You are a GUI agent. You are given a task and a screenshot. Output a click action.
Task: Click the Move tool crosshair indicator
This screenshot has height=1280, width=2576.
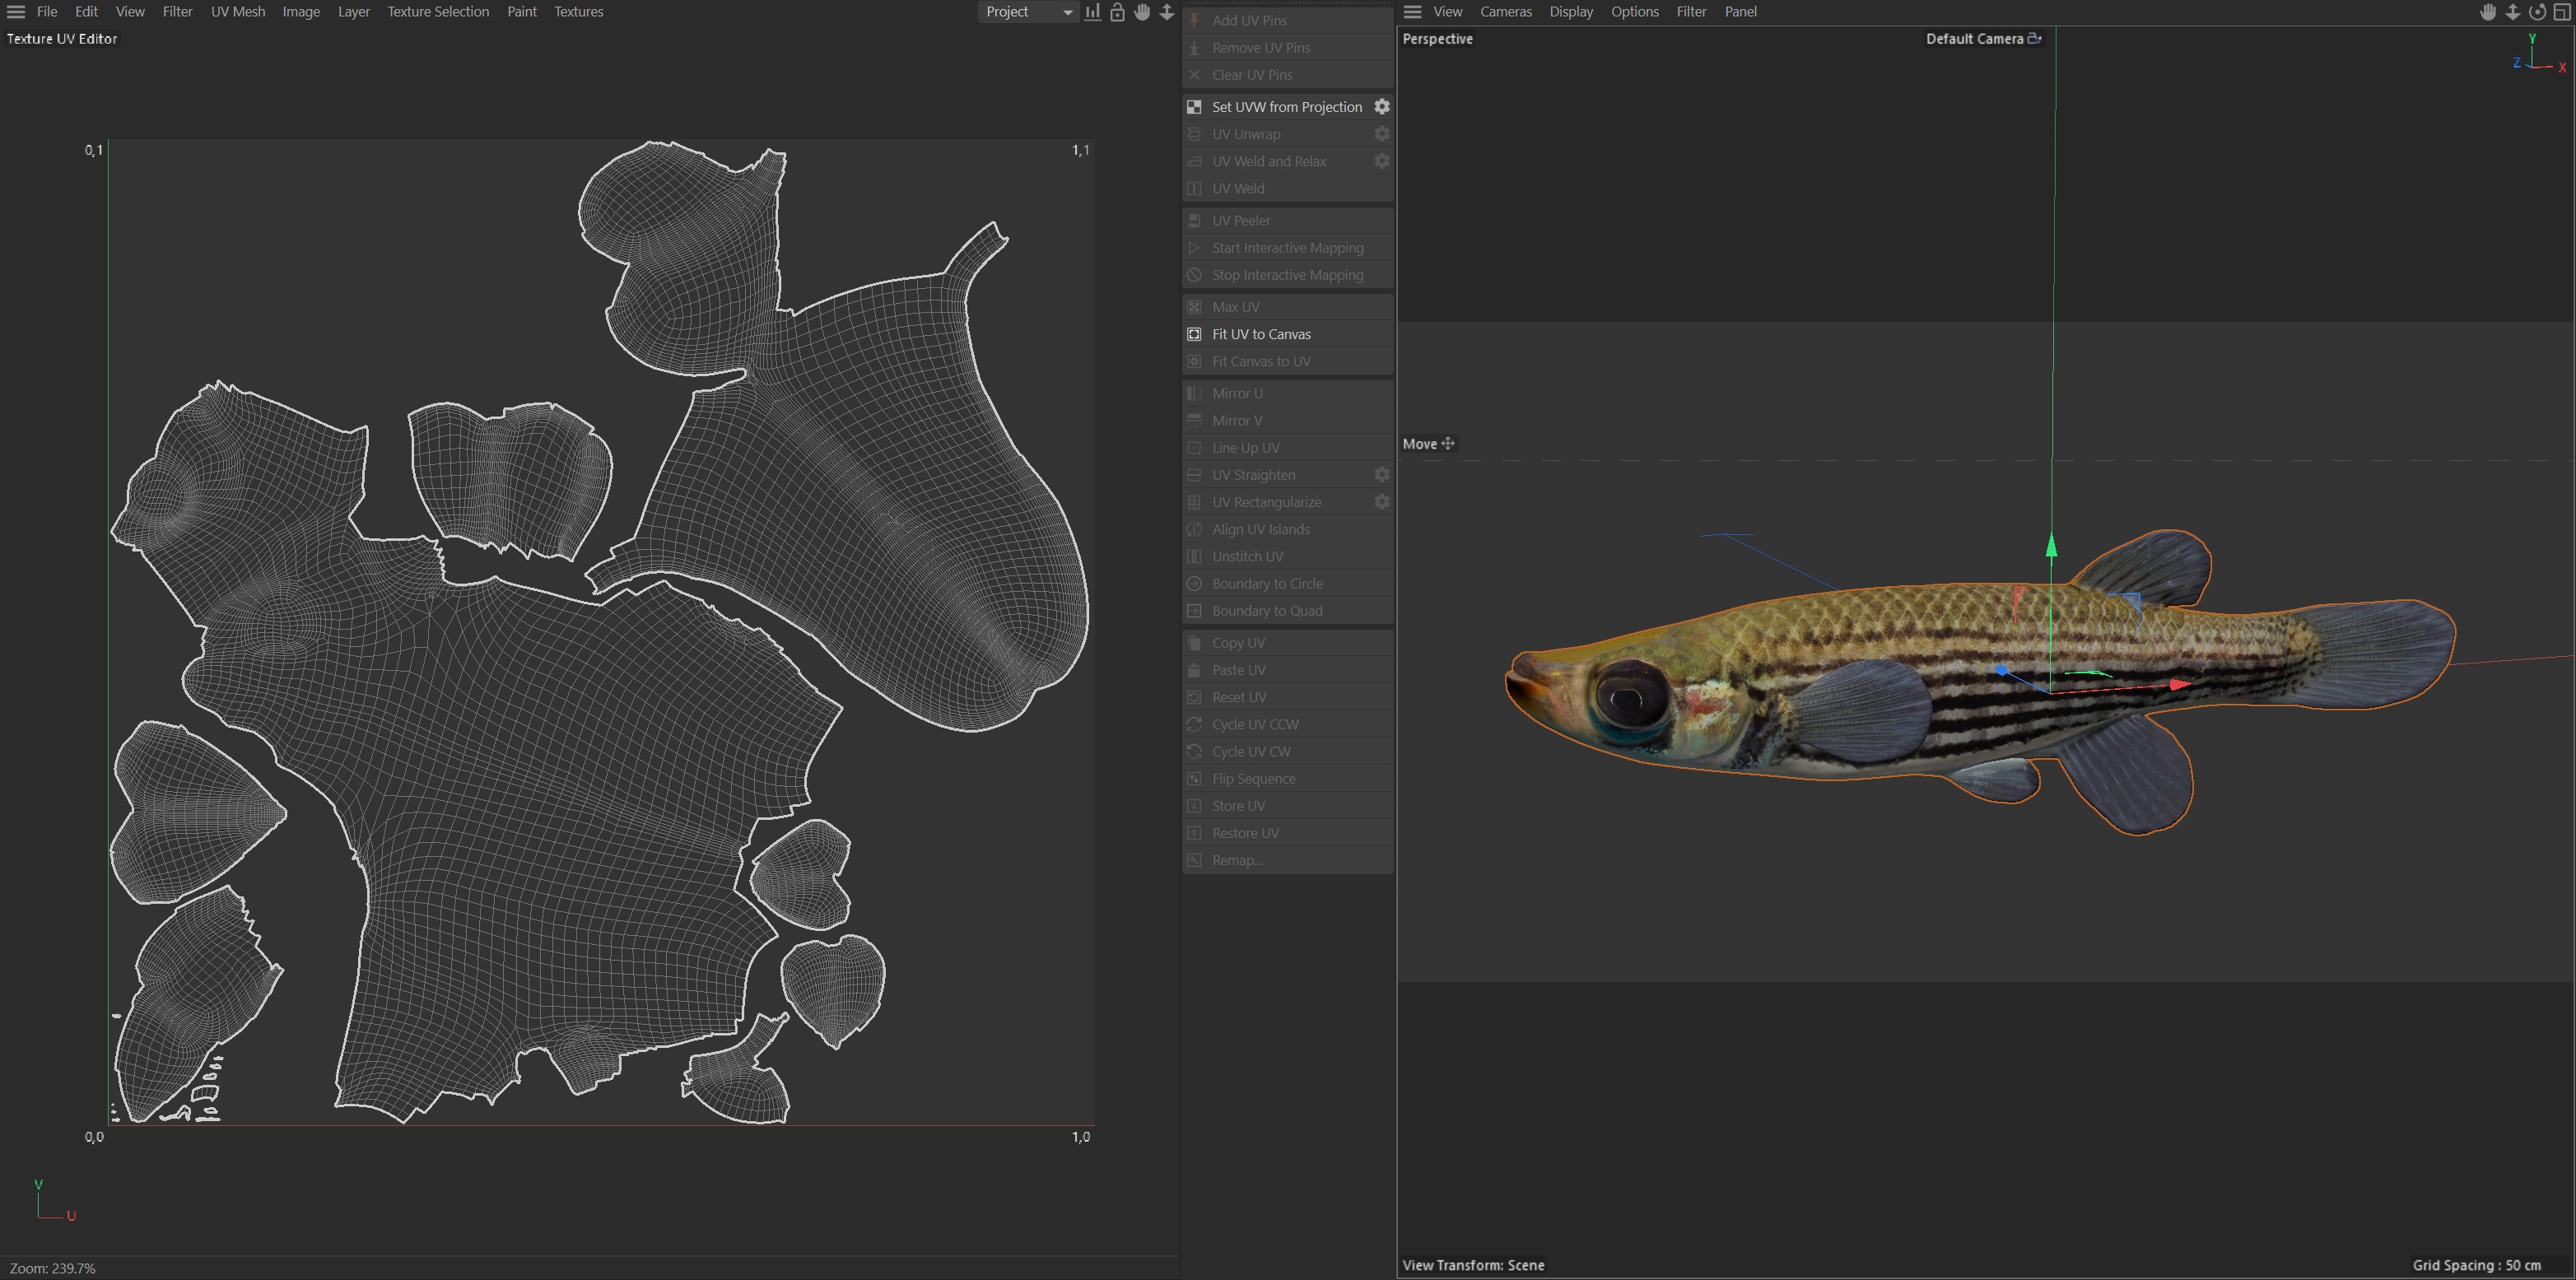[x=1448, y=444]
